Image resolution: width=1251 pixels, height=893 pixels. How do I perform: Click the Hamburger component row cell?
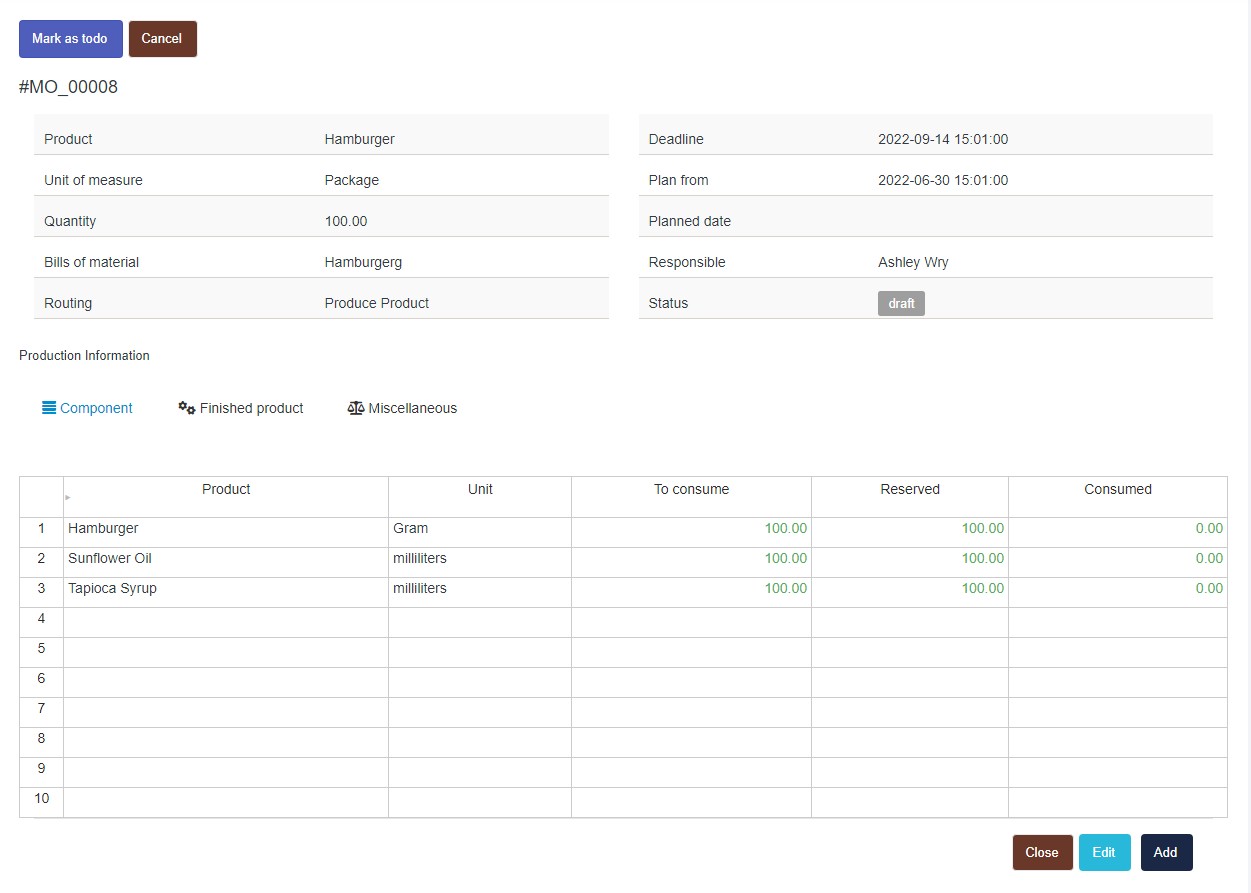pos(225,529)
